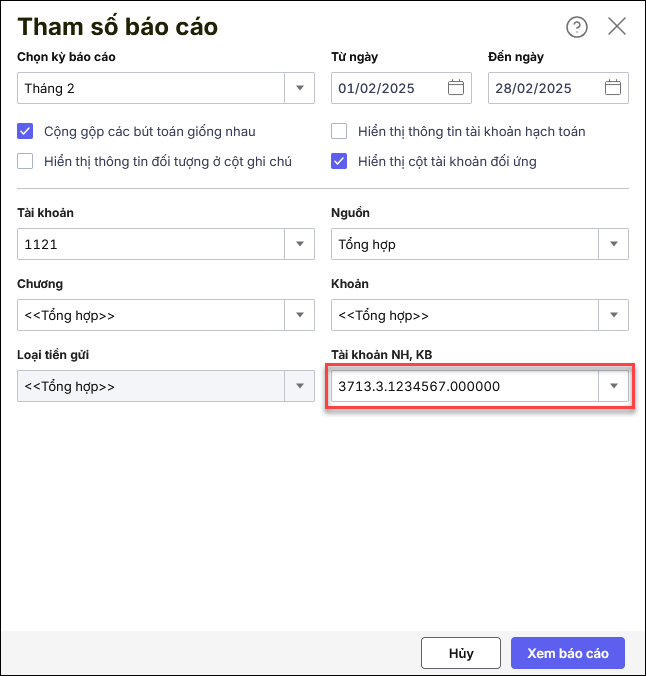Open the Chương dropdown arrow
The height and width of the screenshot is (676, 646).
300,315
